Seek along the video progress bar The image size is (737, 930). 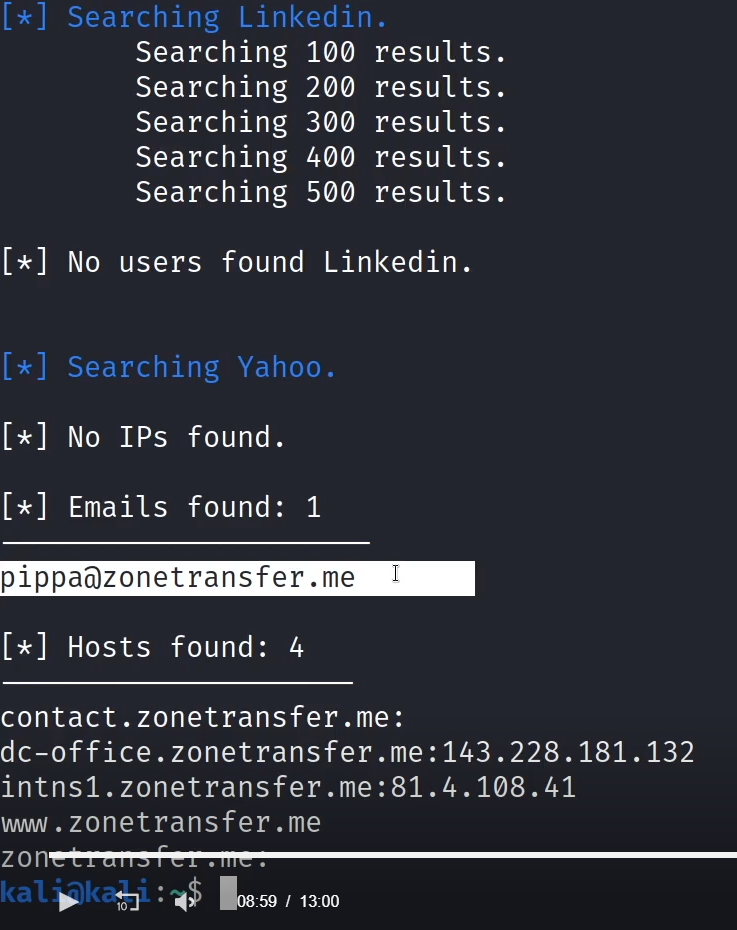pos(393,855)
